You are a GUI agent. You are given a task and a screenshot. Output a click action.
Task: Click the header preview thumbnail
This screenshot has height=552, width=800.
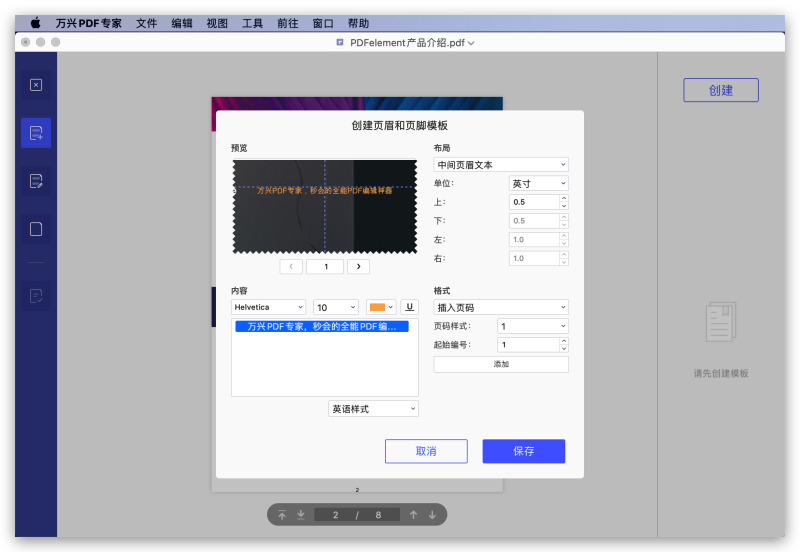point(325,207)
